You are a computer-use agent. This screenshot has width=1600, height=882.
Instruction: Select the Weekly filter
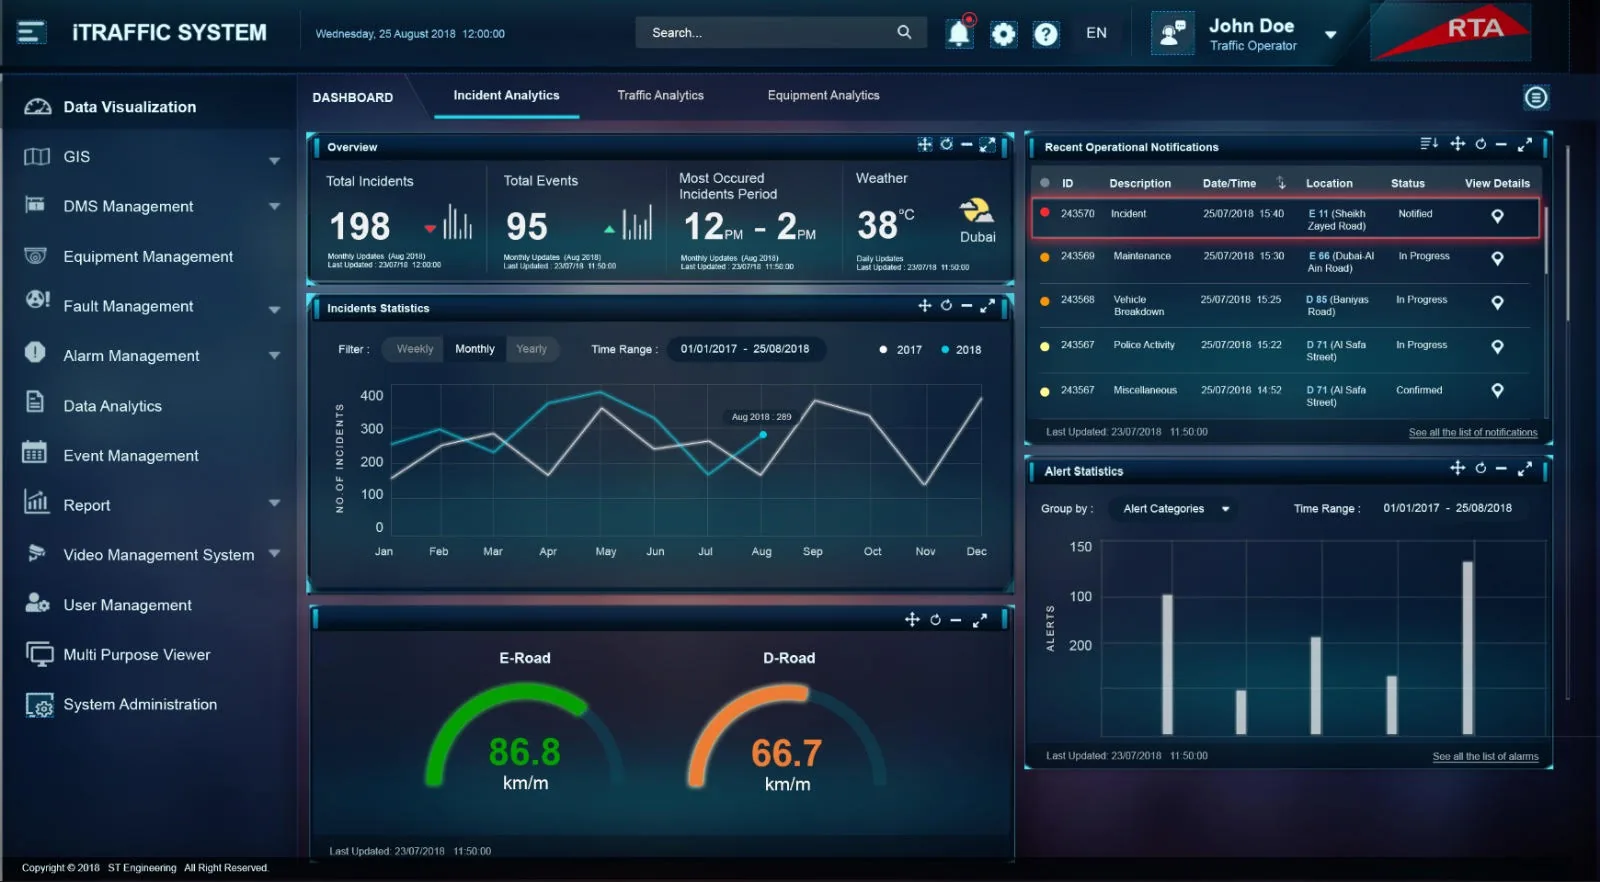[x=415, y=349]
